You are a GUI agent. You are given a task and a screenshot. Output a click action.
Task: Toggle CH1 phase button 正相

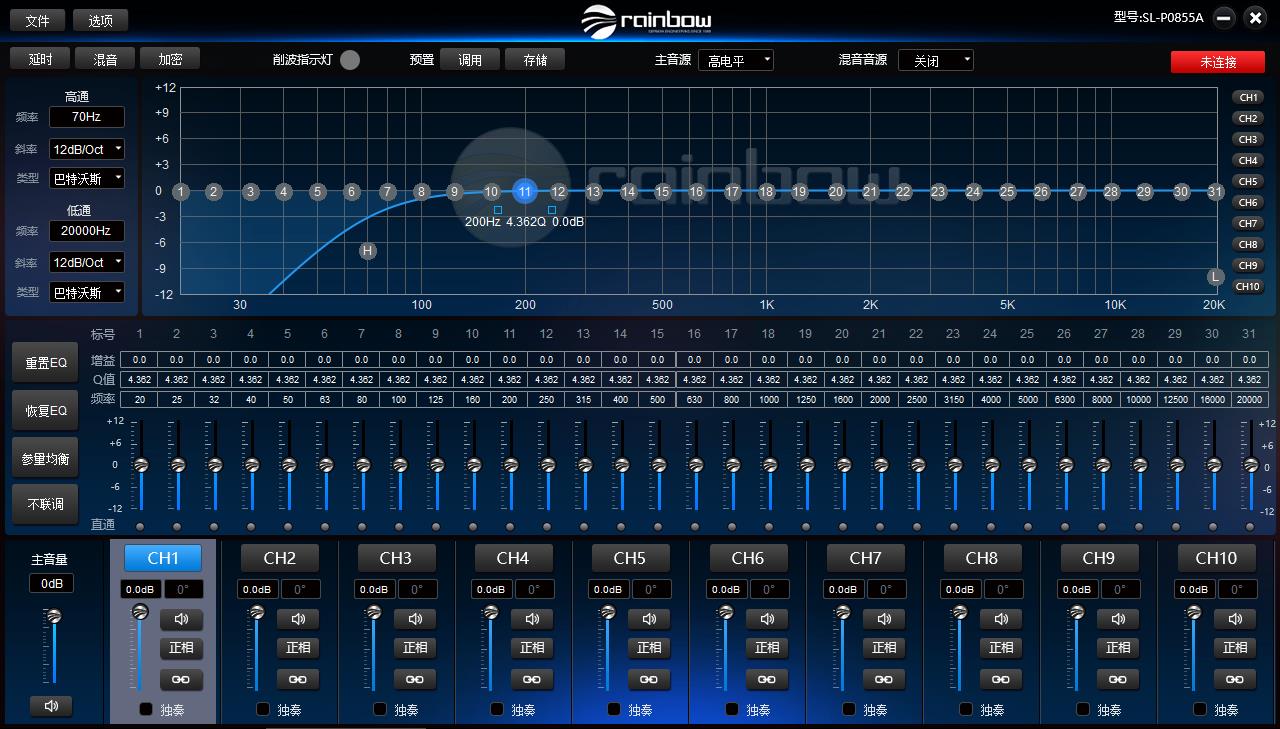coord(181,648)
